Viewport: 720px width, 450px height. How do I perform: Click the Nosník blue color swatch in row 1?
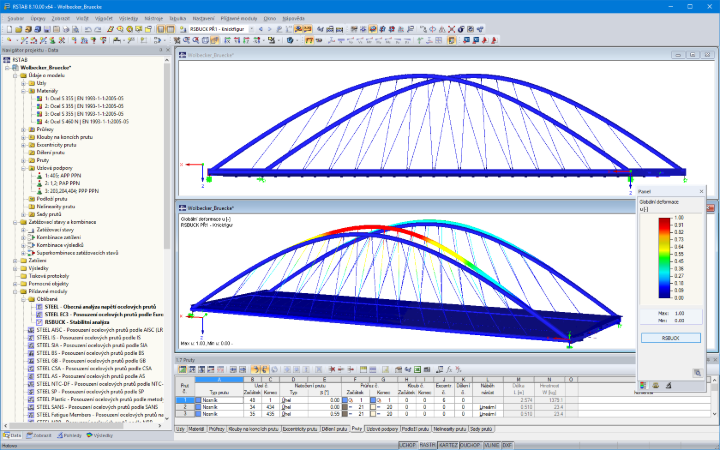(x=198, y=400)
